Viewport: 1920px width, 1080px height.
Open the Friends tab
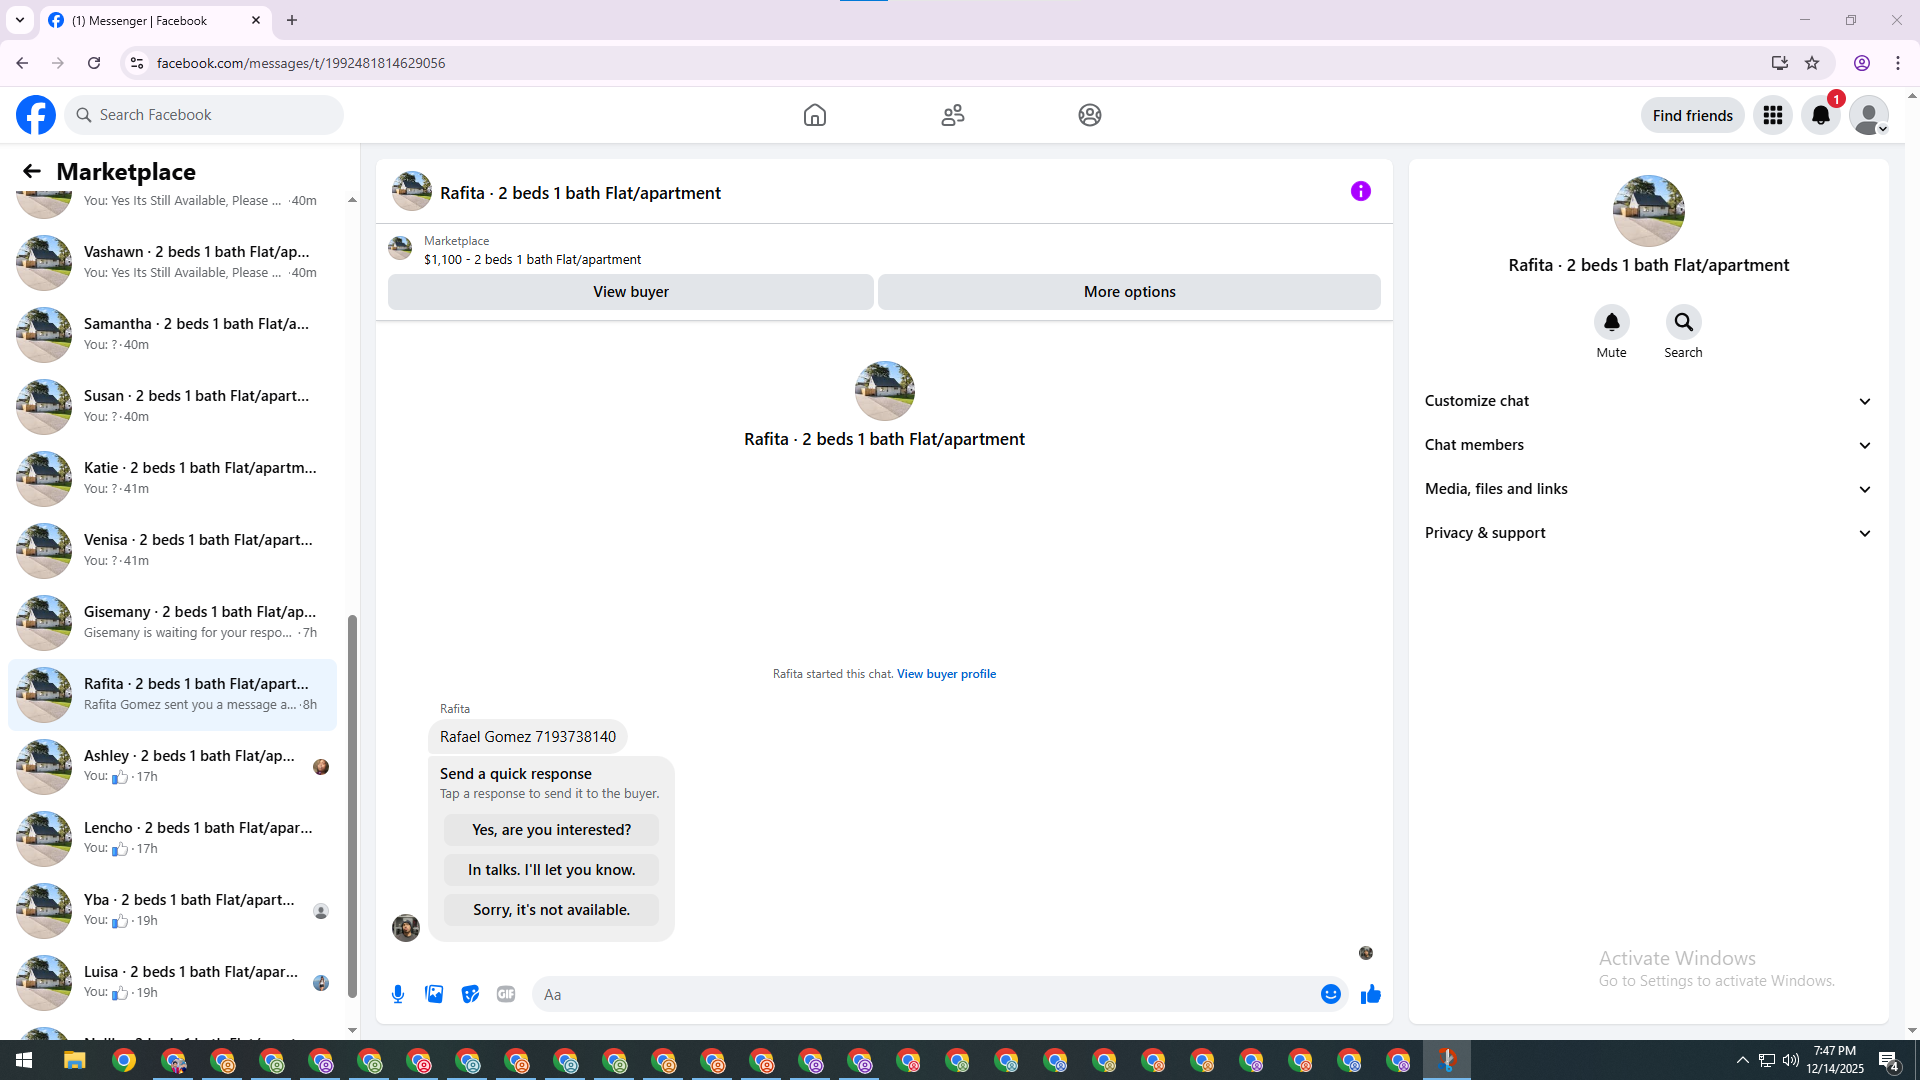[x=952, y=115]
